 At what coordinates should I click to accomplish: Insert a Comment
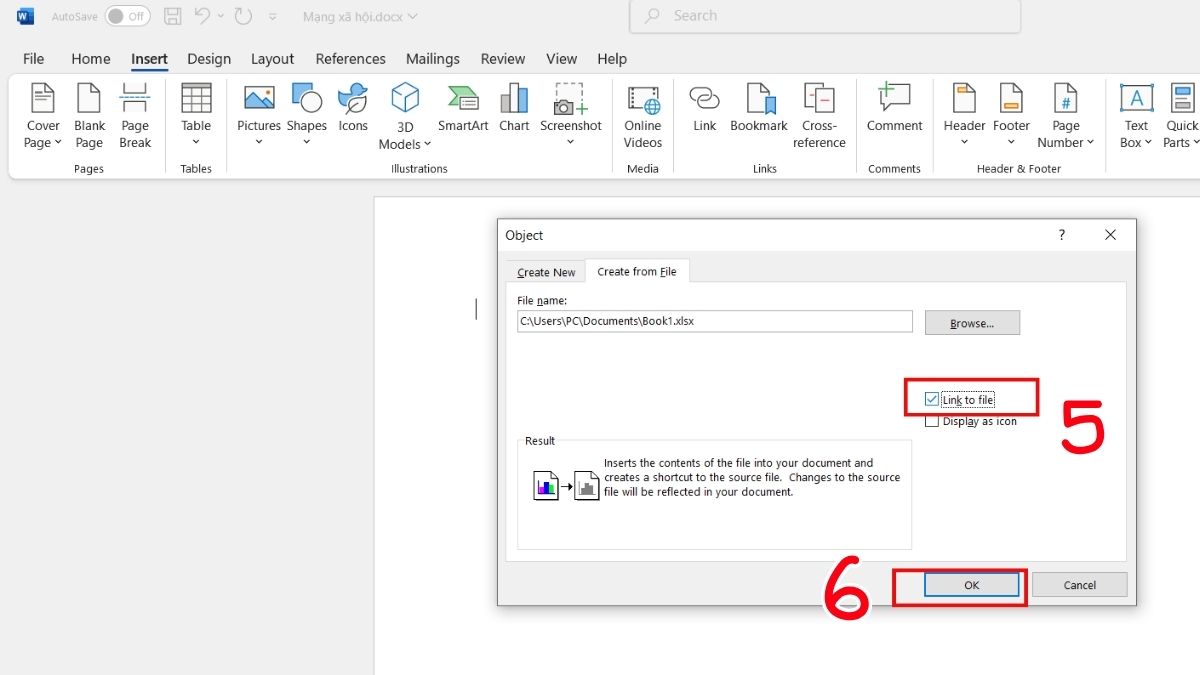coord(894,110)
